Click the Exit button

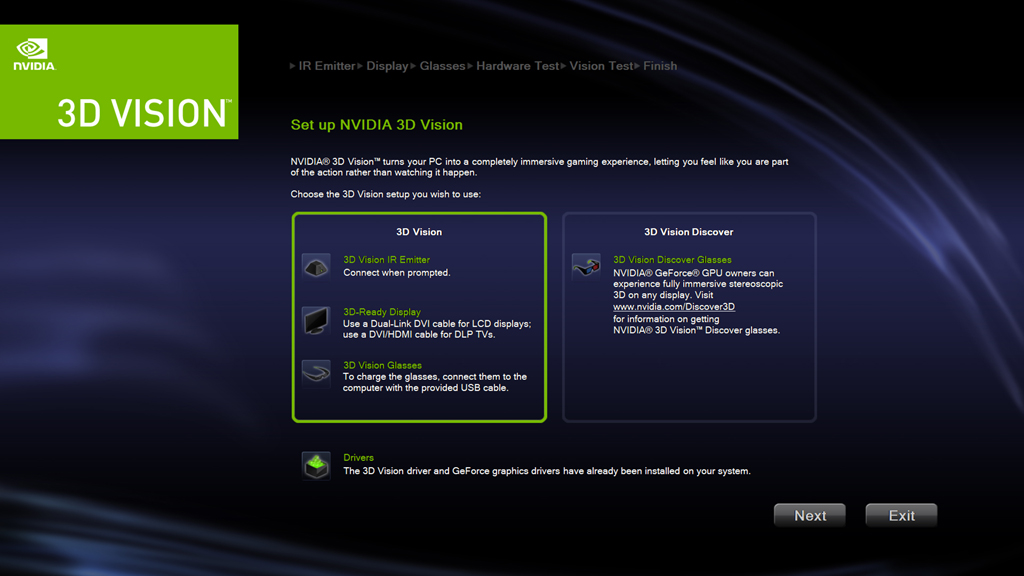click(x=901, y=515)
